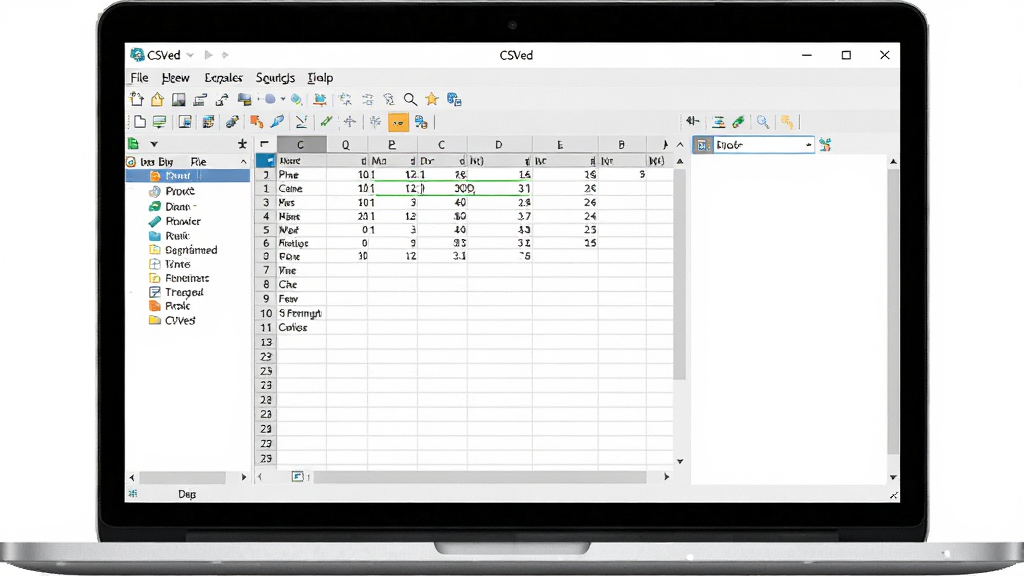Click the magnifying glass search icon in top toolbar
Image resolution: width=1024 pixels, height=576 pixels.
[x=410, y=99]
